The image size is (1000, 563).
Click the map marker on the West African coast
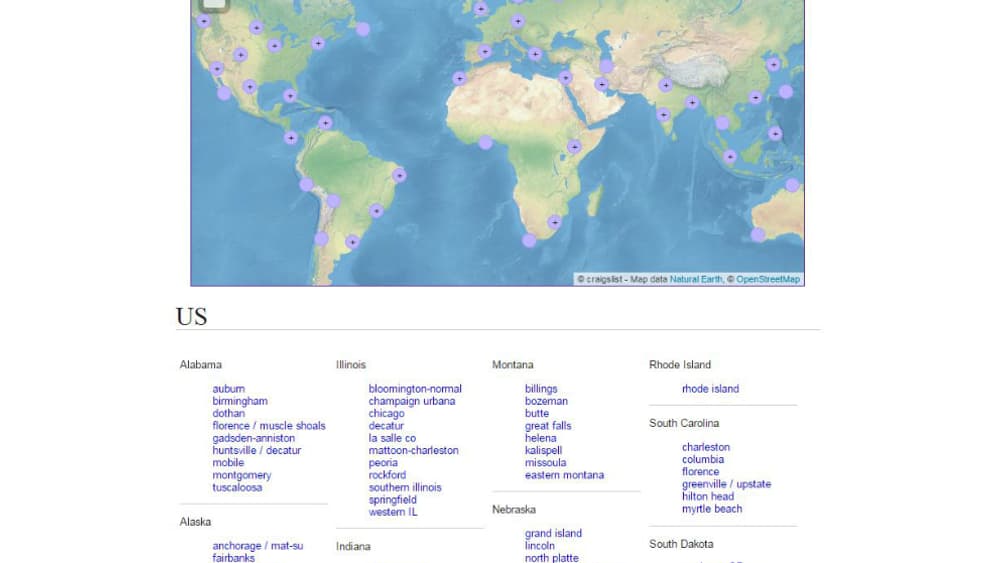click(x=485, y=142)
